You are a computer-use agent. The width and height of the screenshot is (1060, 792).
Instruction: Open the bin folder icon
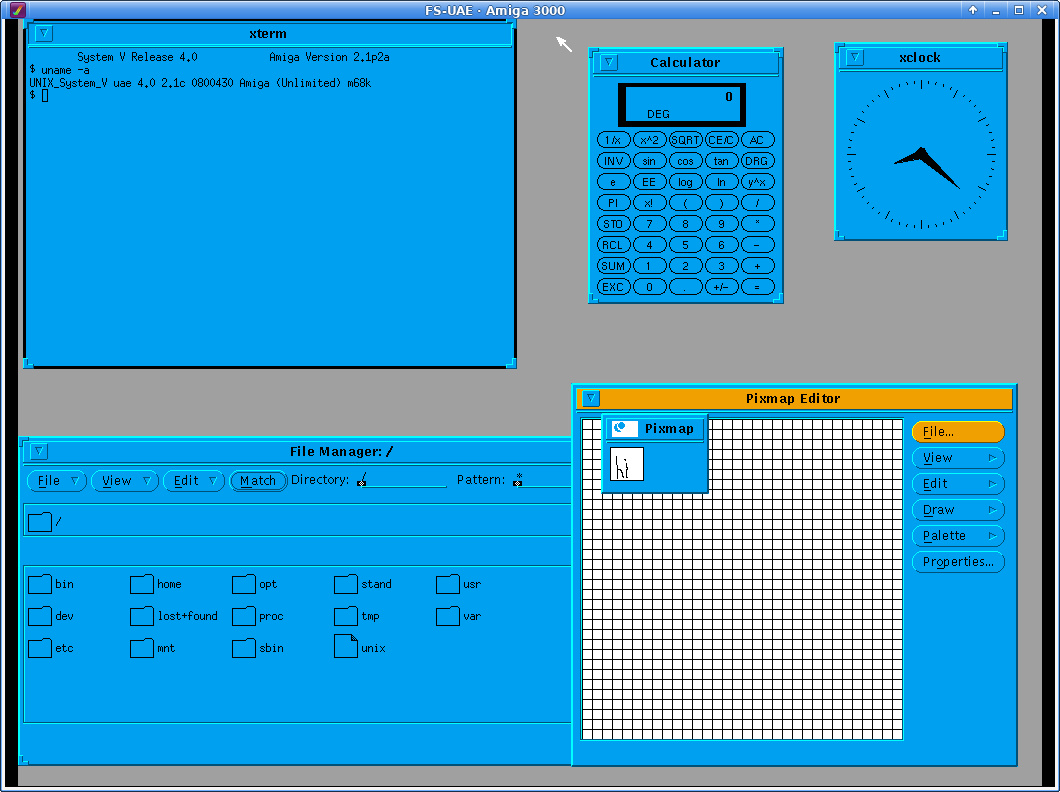40,584
